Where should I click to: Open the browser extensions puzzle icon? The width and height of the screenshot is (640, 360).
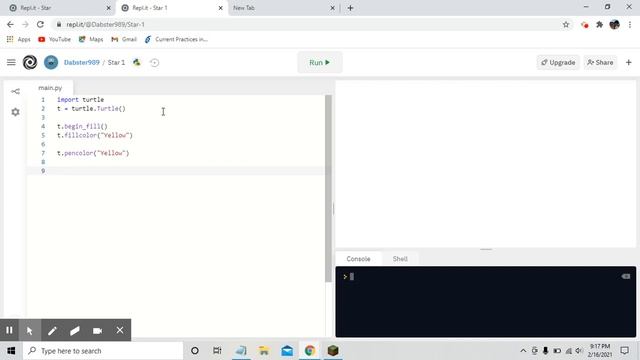(x=600, y=24)
